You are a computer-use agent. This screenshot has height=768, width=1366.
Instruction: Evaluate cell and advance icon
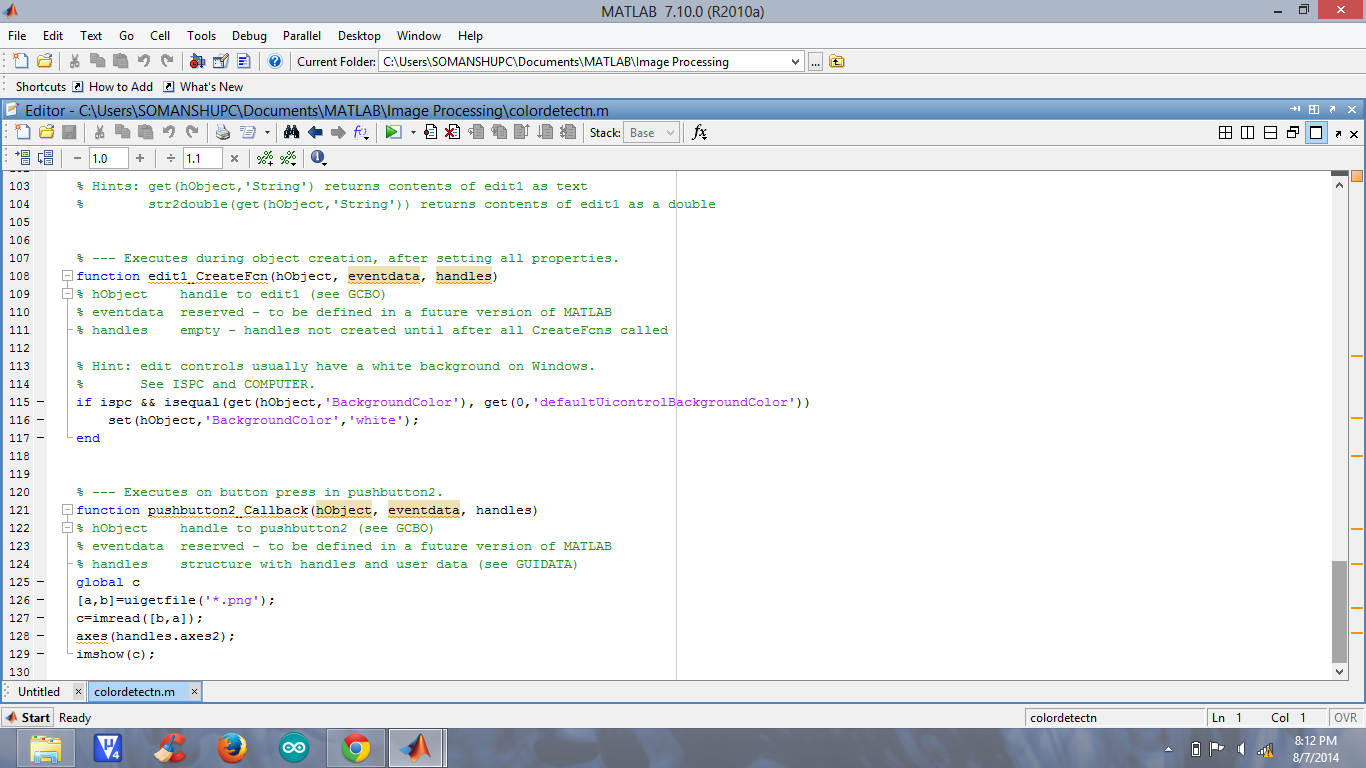pyautogui.click(x=45, y=158)
